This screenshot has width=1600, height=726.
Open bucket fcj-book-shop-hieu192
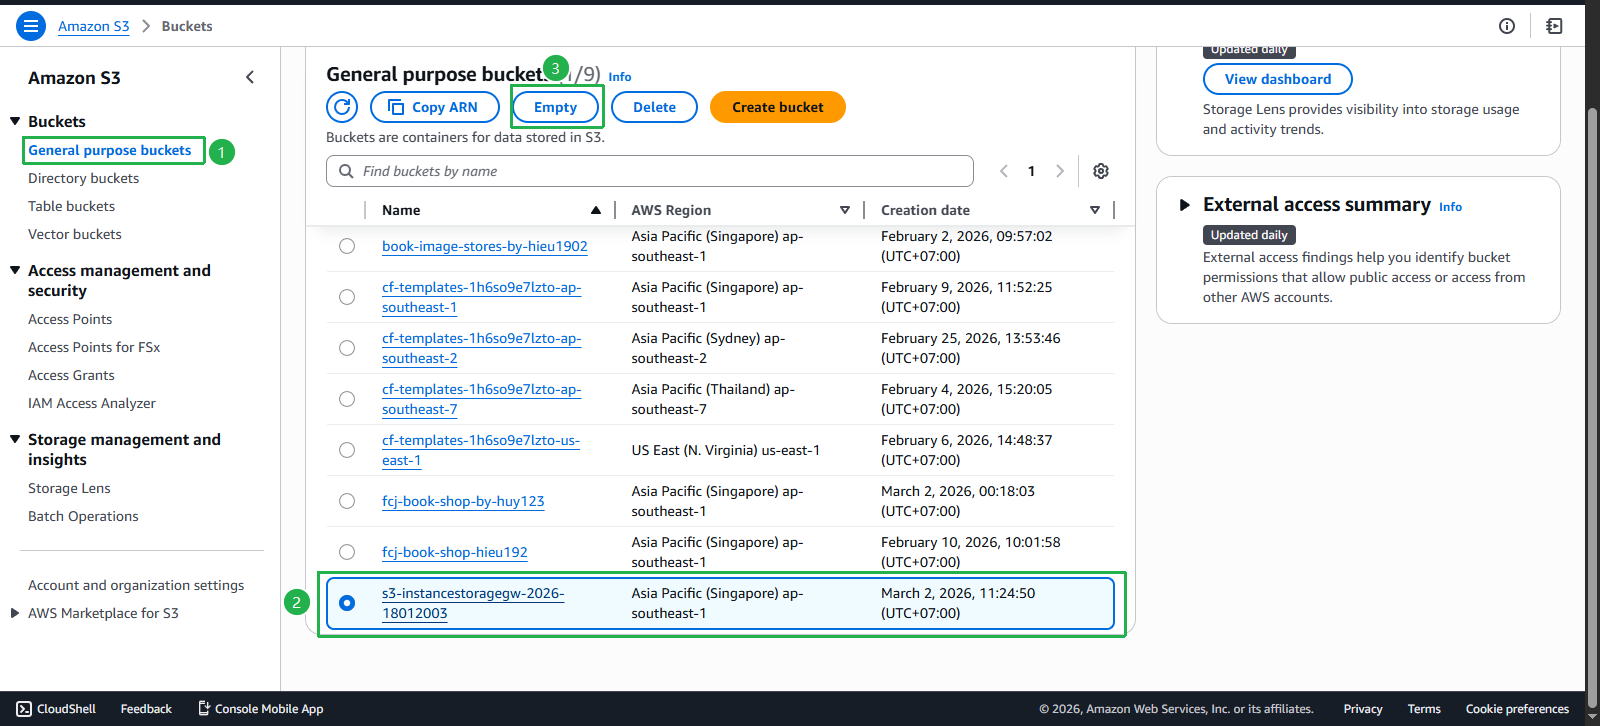tap(455, 552)
